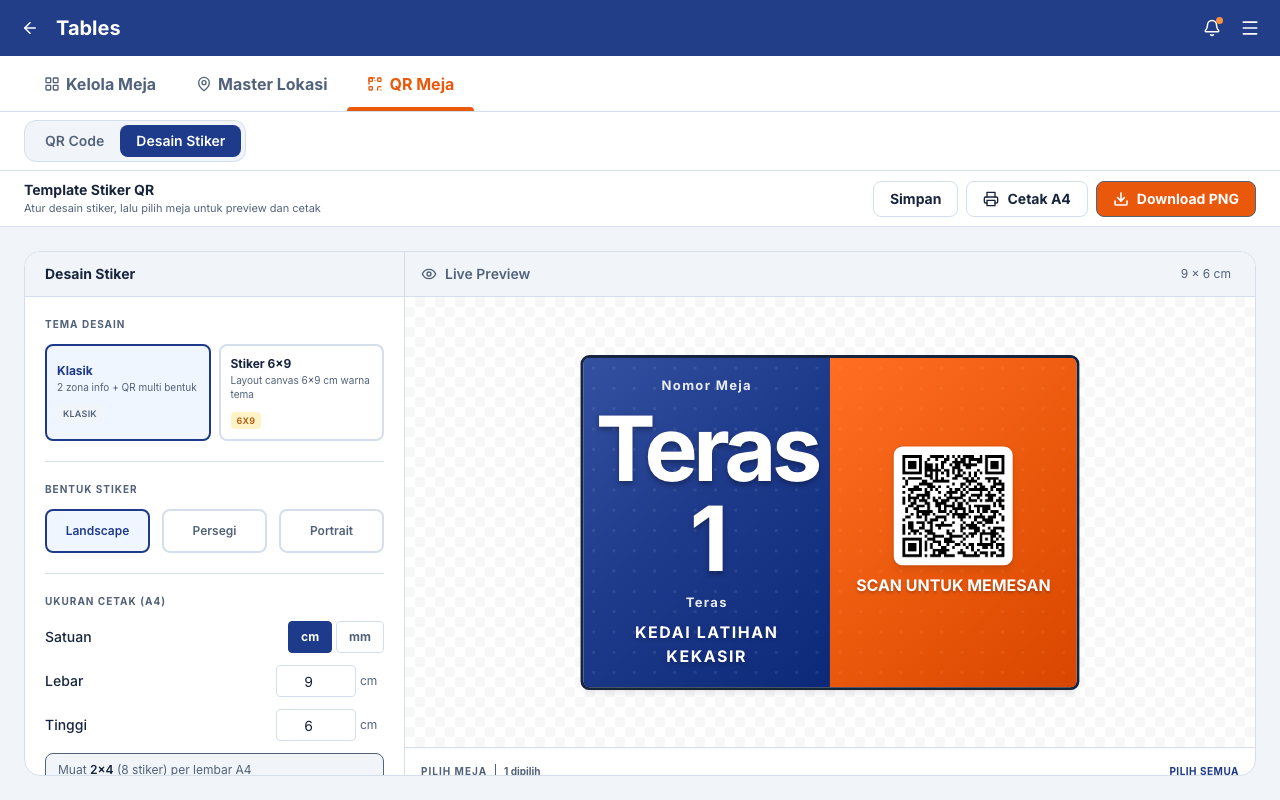Click the '9 × 6 cm' size label

[1206, 274]
